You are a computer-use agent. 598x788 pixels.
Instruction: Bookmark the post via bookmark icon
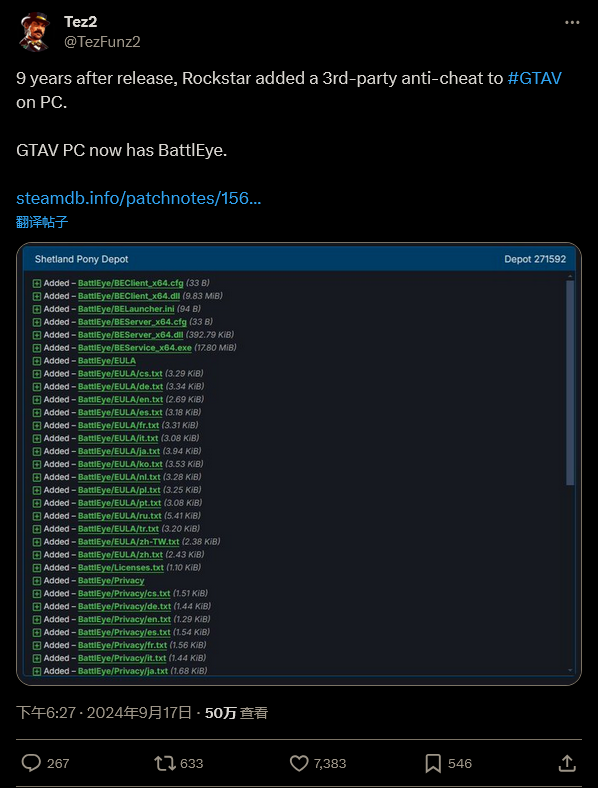click(433, 763)
